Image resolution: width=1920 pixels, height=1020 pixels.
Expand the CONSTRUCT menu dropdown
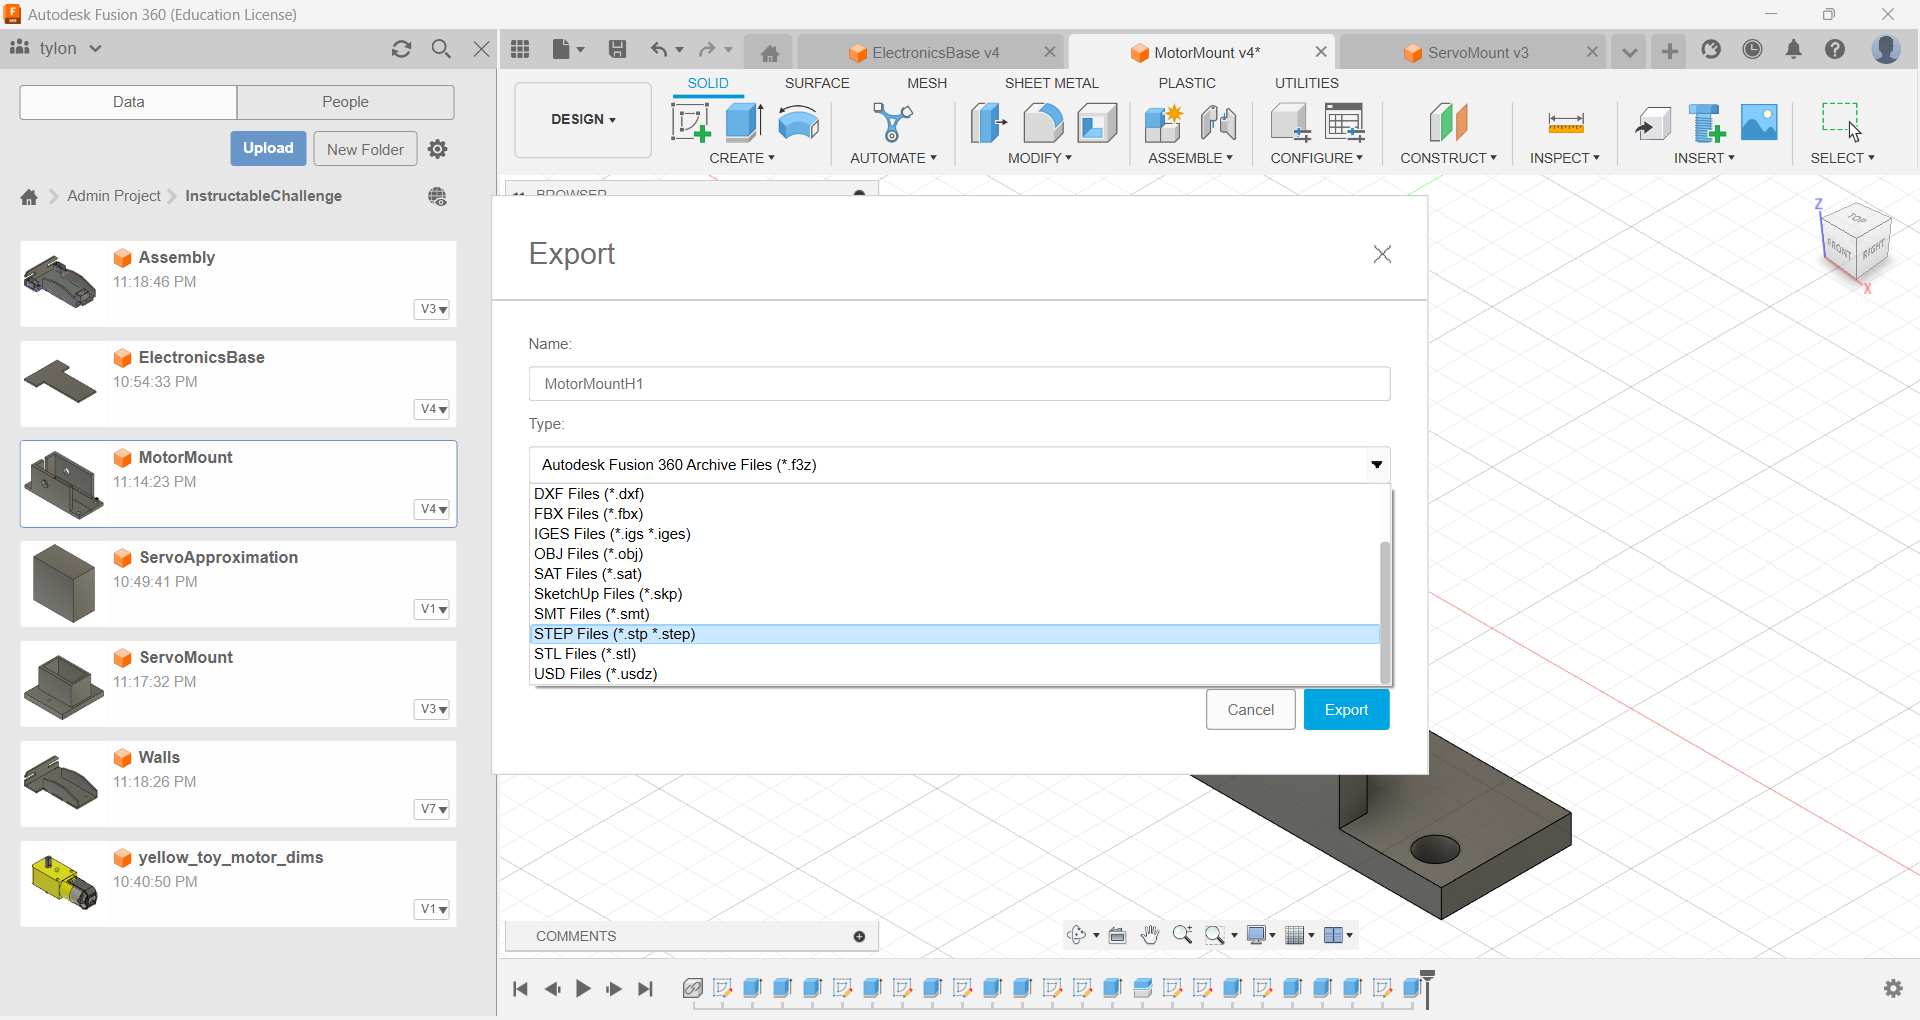(1448, 158)
